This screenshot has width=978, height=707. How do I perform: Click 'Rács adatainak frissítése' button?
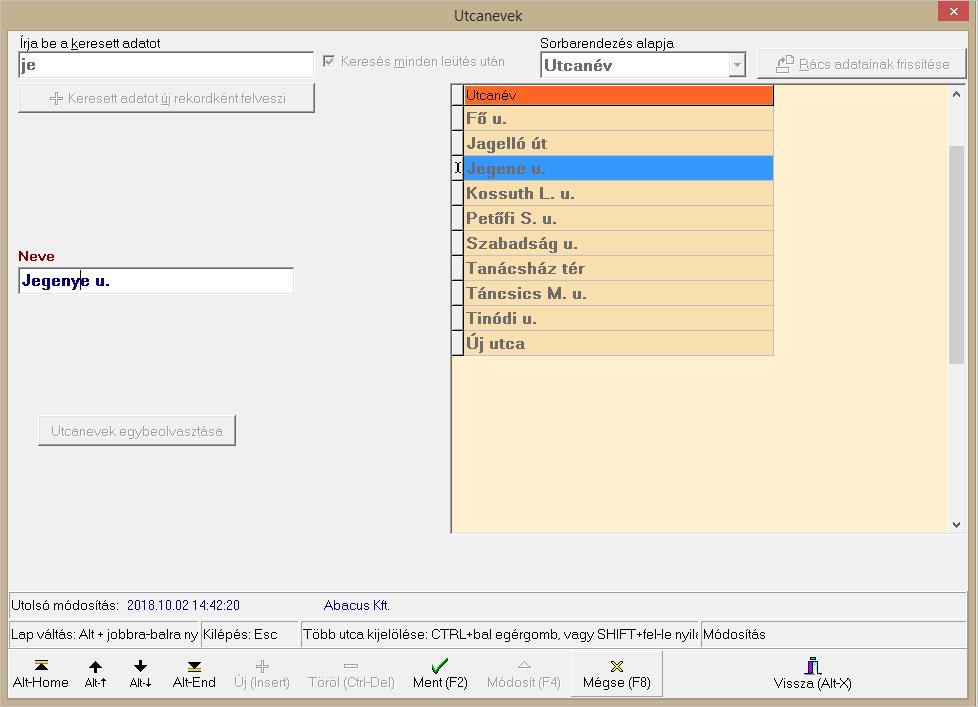coord(861,64)
